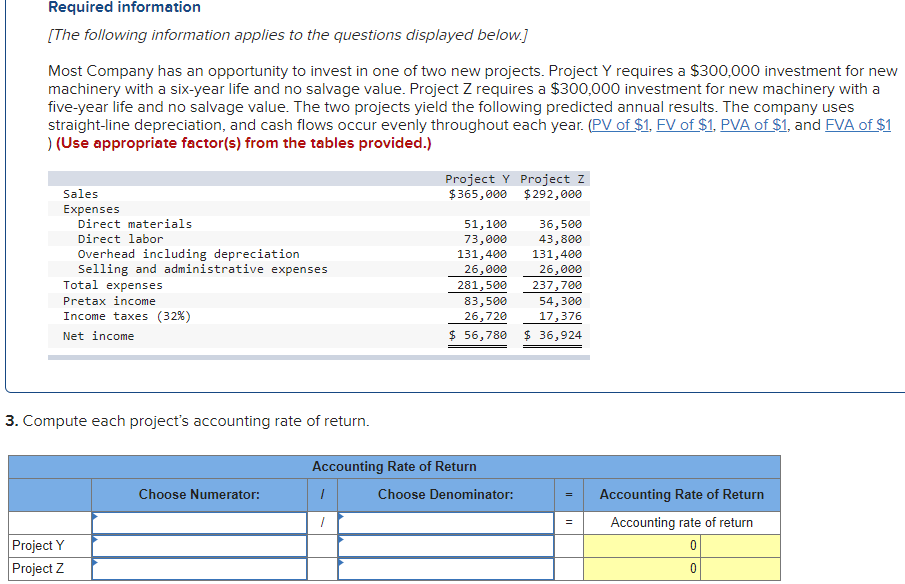Click Project Y net income $ 56,780
This screenshot has width=905, height=584.
[478, 335]
